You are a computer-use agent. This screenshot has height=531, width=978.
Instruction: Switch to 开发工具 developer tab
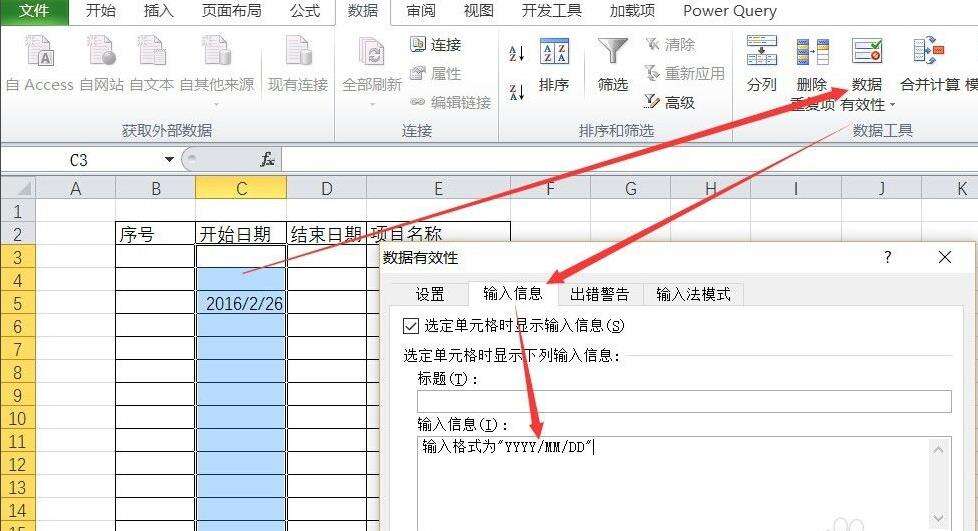click(x=552, y=11)
